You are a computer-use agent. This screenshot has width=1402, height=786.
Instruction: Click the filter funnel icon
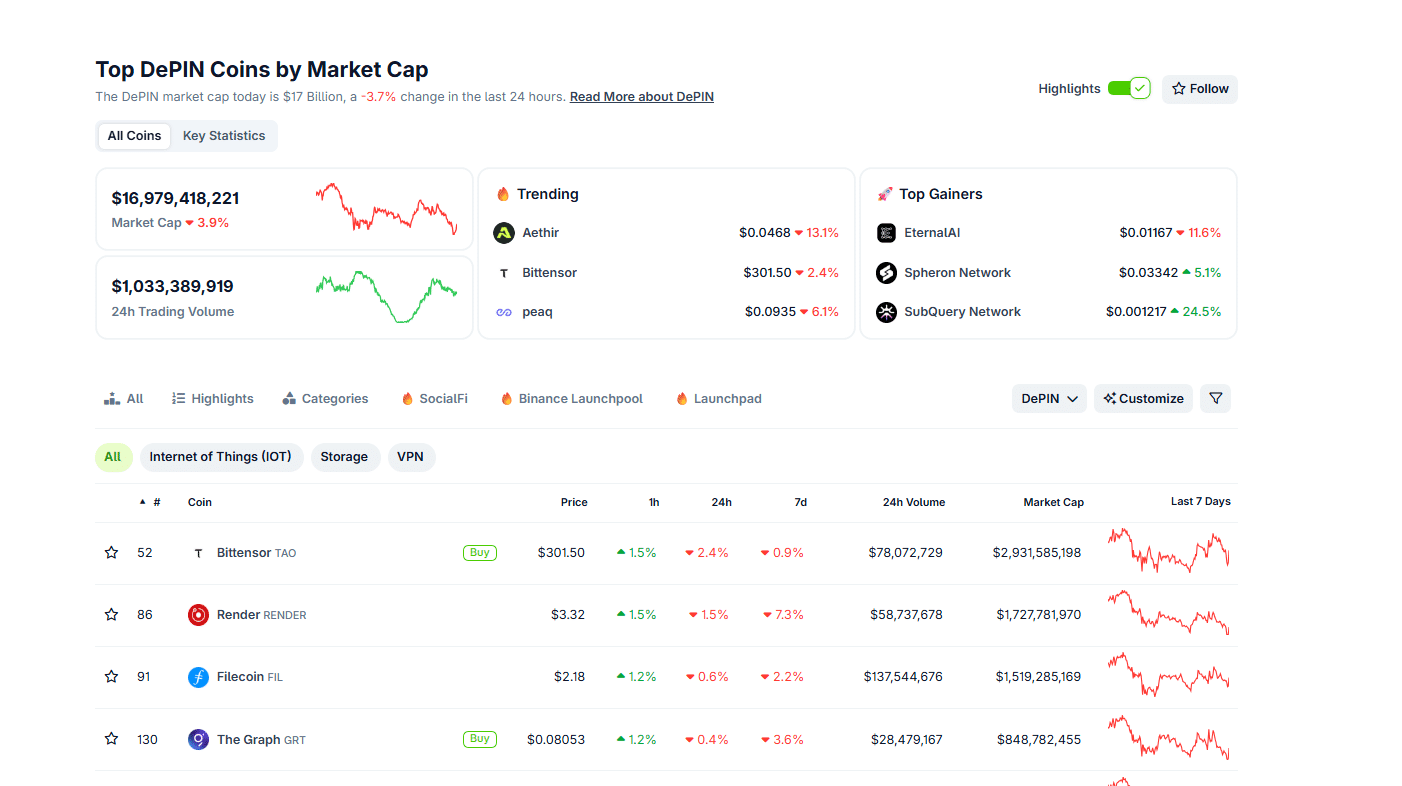click(x=1215, y=398)
